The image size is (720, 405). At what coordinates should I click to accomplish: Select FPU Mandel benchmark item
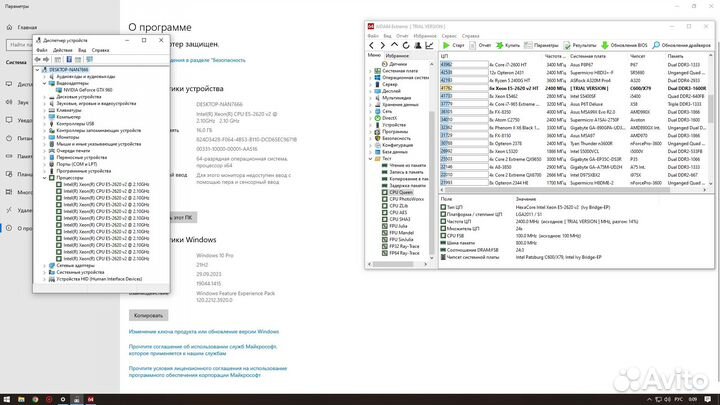pyautogui.click(x=398, y=233)
